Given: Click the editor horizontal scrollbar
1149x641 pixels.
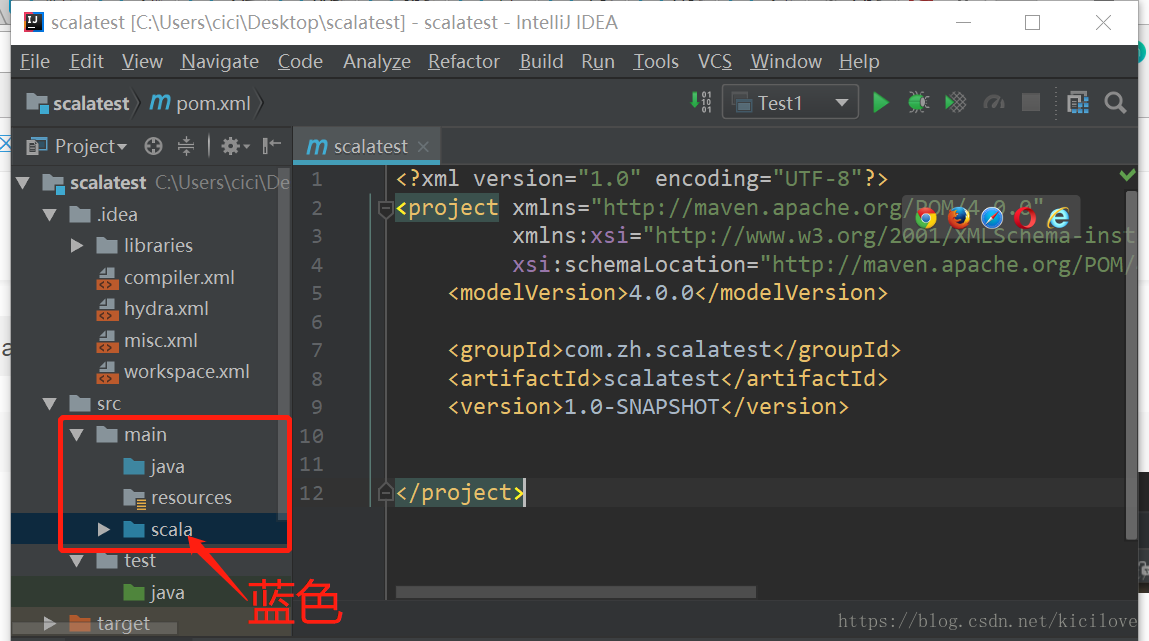Looking at the screenshot, I should 576,591.
